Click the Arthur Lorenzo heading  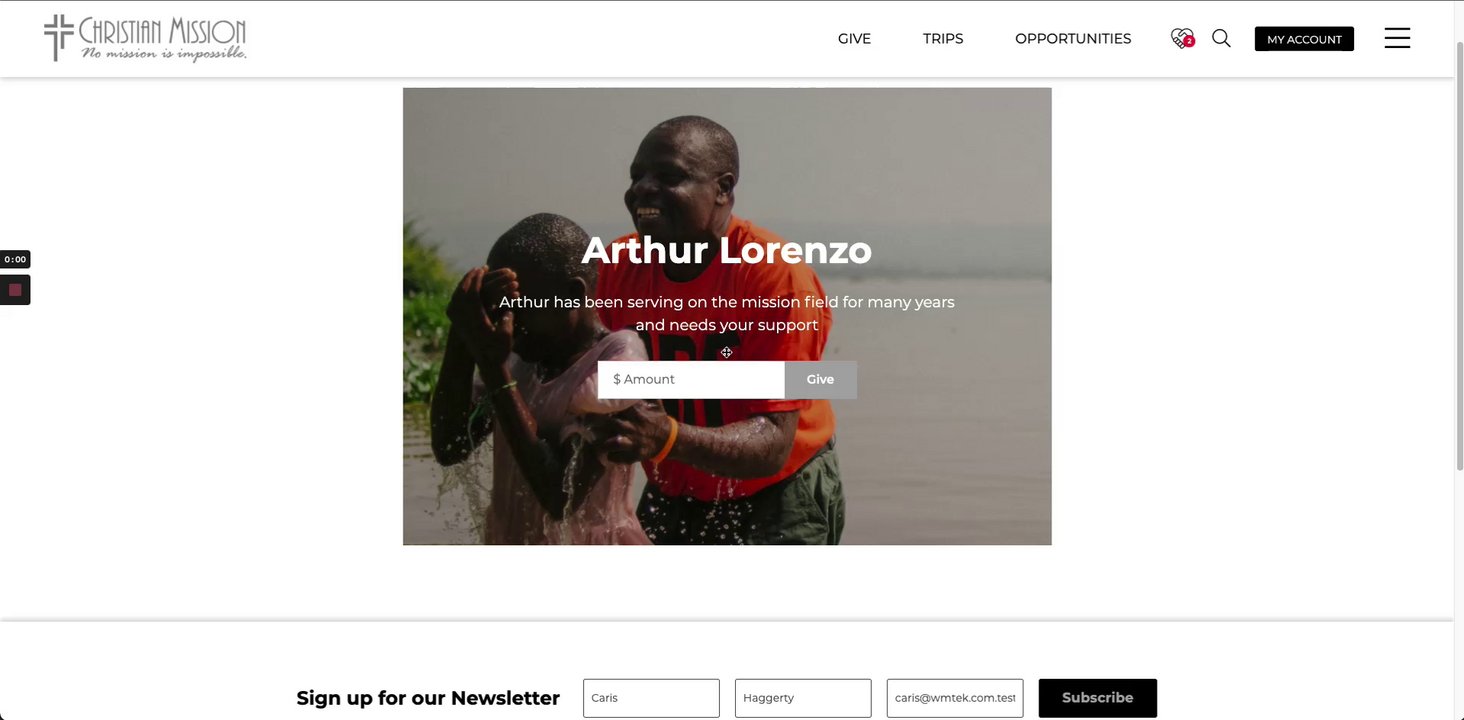point(727,249)
